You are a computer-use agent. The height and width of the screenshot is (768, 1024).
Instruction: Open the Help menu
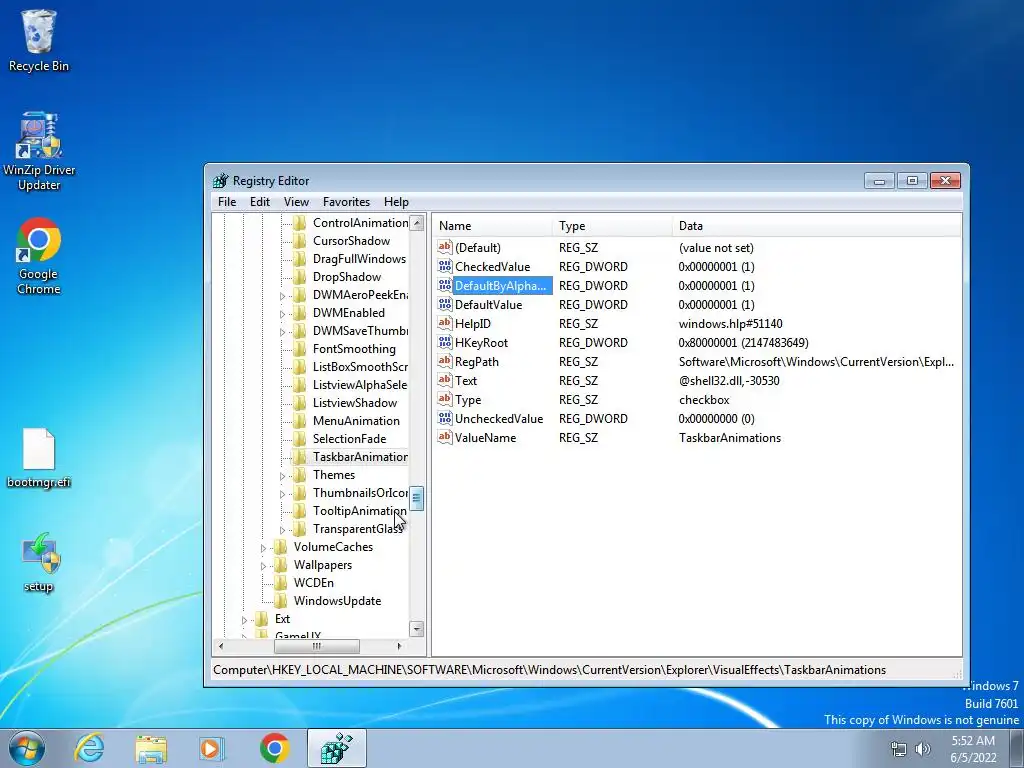(396, 202)
